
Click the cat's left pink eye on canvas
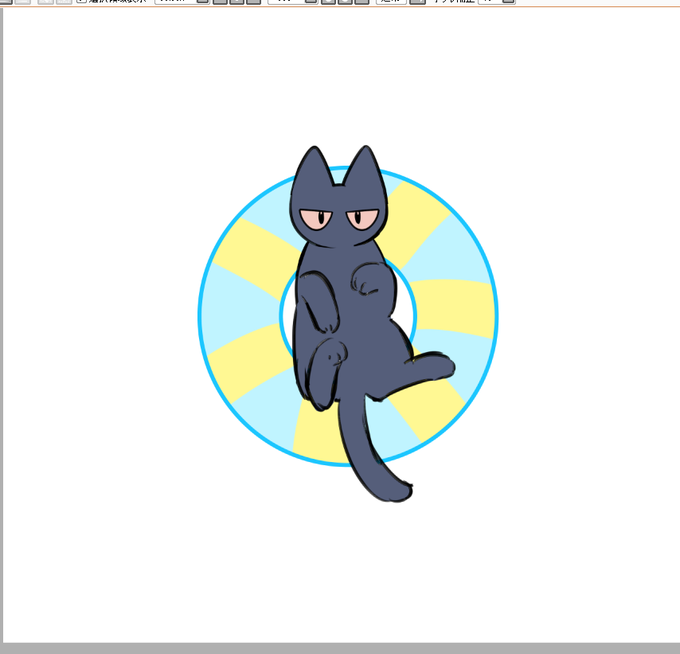click(316, 219)
